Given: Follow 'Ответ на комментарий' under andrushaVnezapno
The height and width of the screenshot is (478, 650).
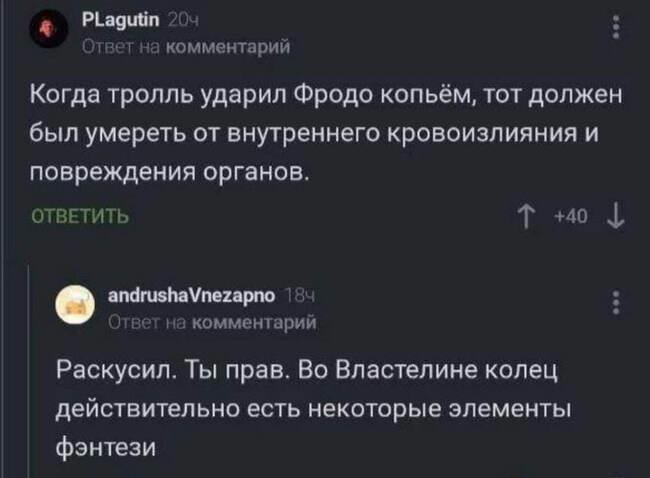Looking at the screenshot, I should [x=210, y=318].
